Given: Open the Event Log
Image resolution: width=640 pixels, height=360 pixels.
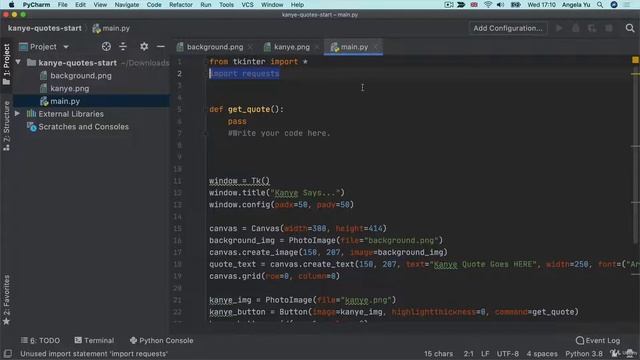Looking at the screenshot, I should point(598,340).
